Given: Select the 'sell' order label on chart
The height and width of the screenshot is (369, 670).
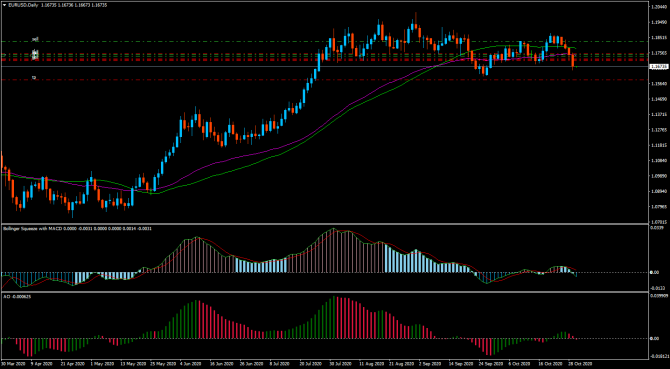Looking at the screenshot, I should click(x=35, y=39).
